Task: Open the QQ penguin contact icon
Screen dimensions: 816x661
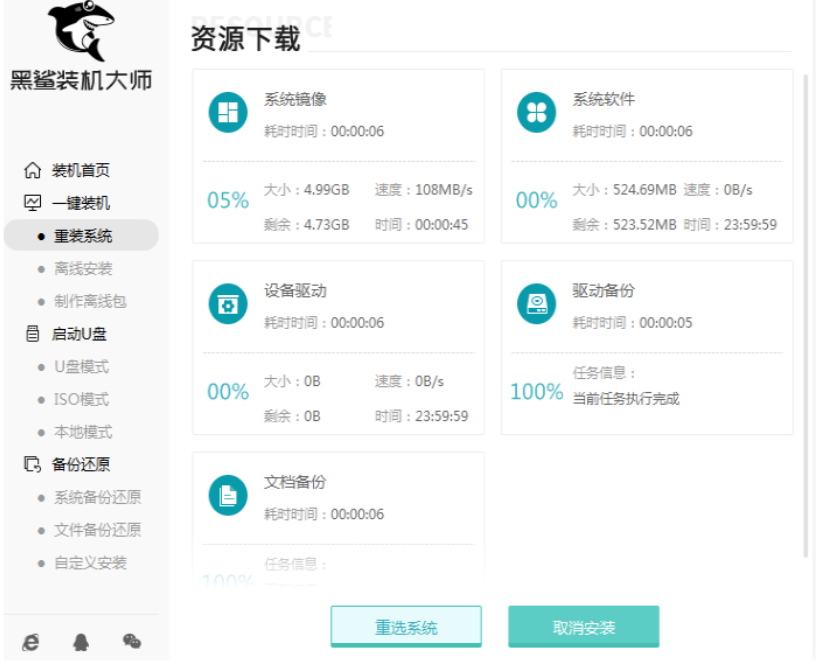Action: 81,642
